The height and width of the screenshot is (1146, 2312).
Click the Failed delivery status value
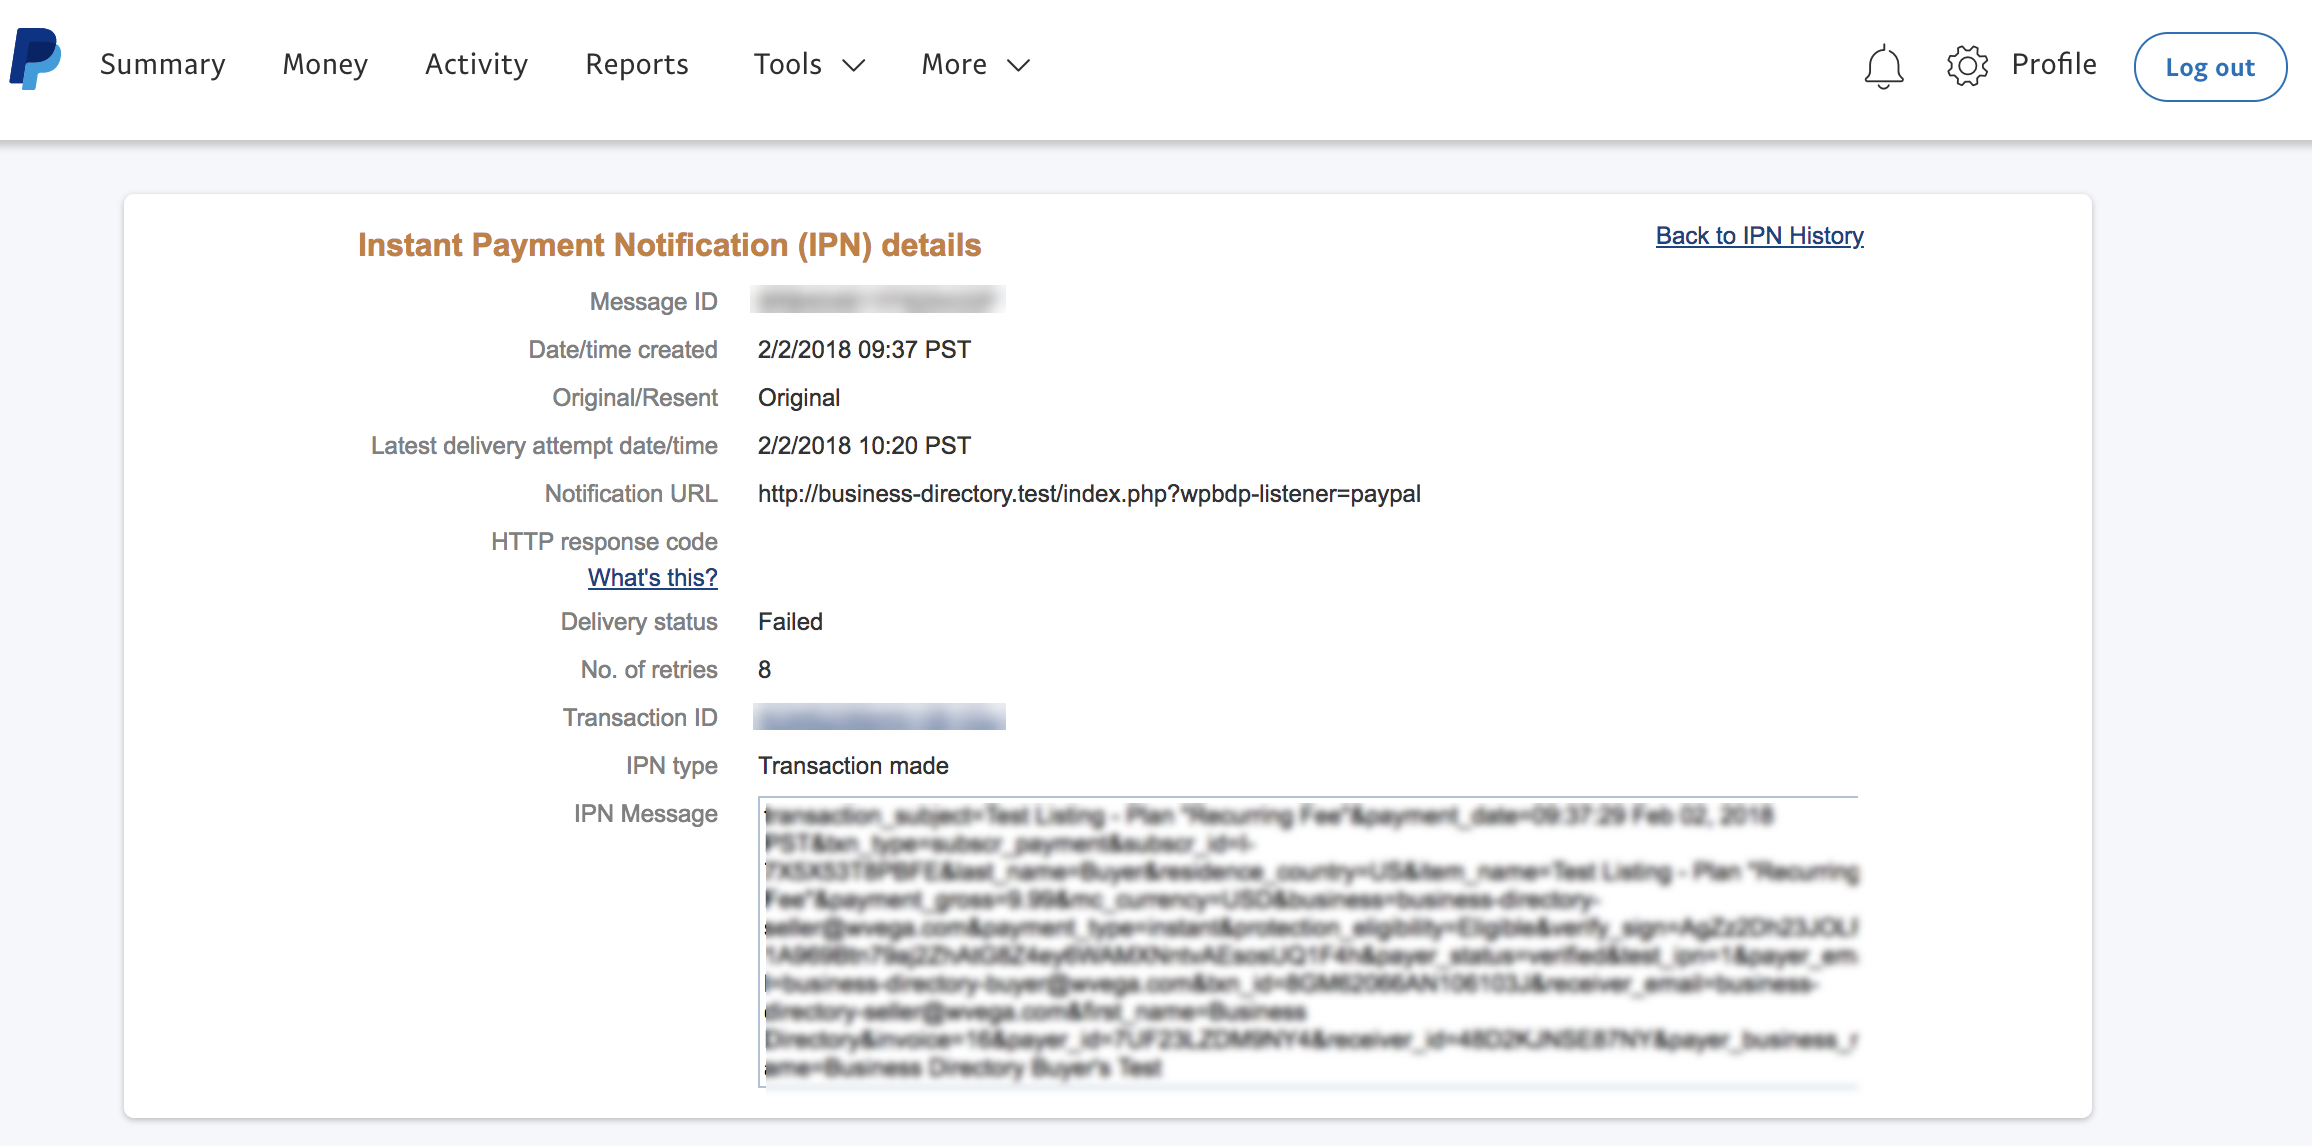point(790,622)
